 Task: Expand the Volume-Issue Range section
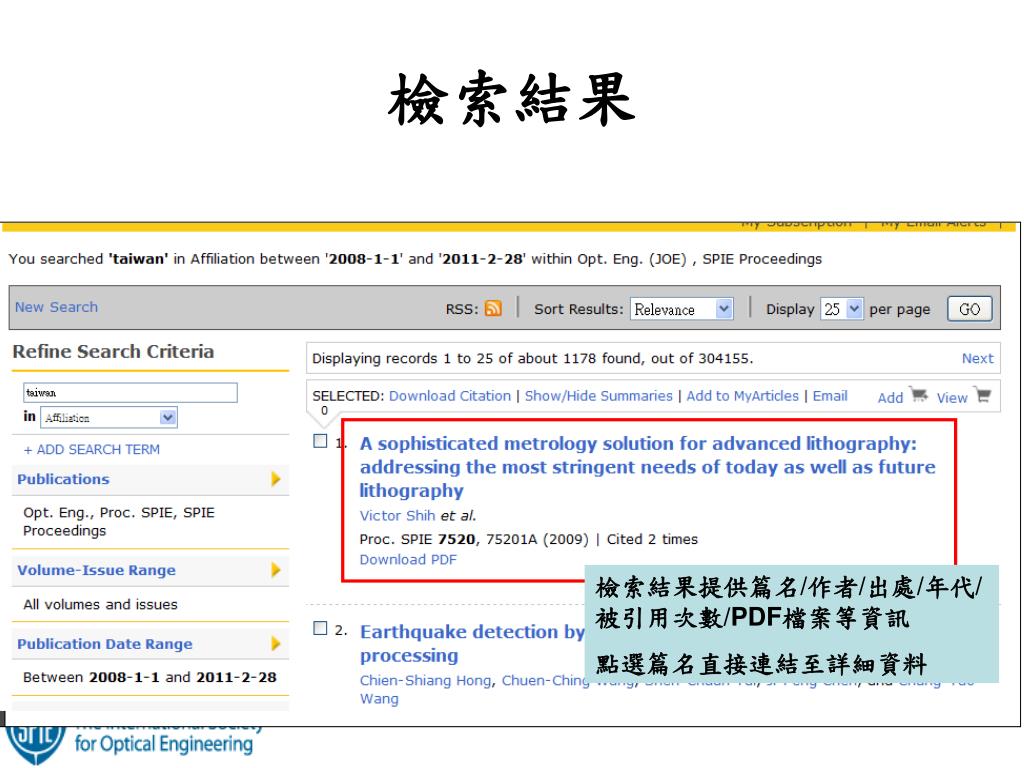click(276, 570)
